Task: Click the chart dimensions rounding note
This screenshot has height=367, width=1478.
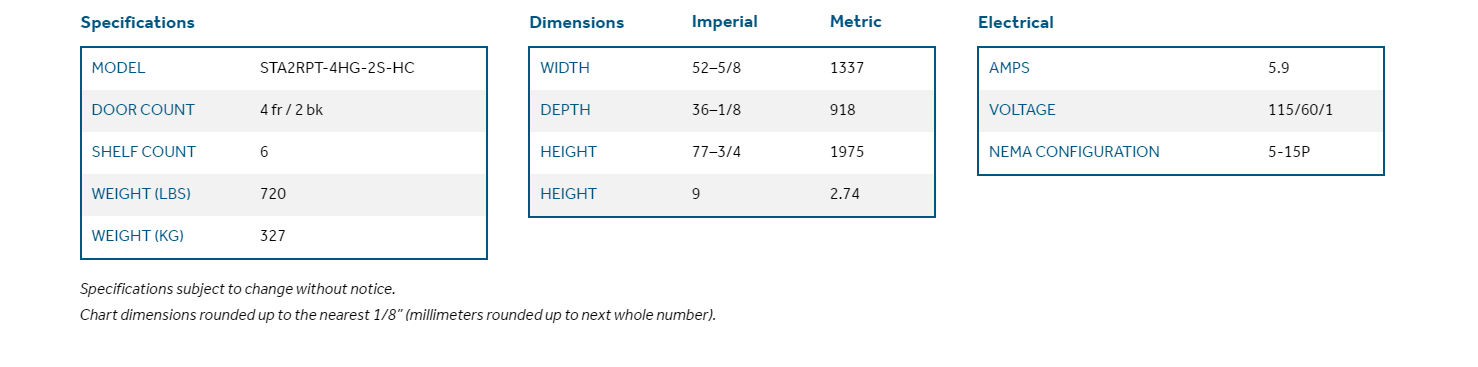Action: tap(398, 315)
